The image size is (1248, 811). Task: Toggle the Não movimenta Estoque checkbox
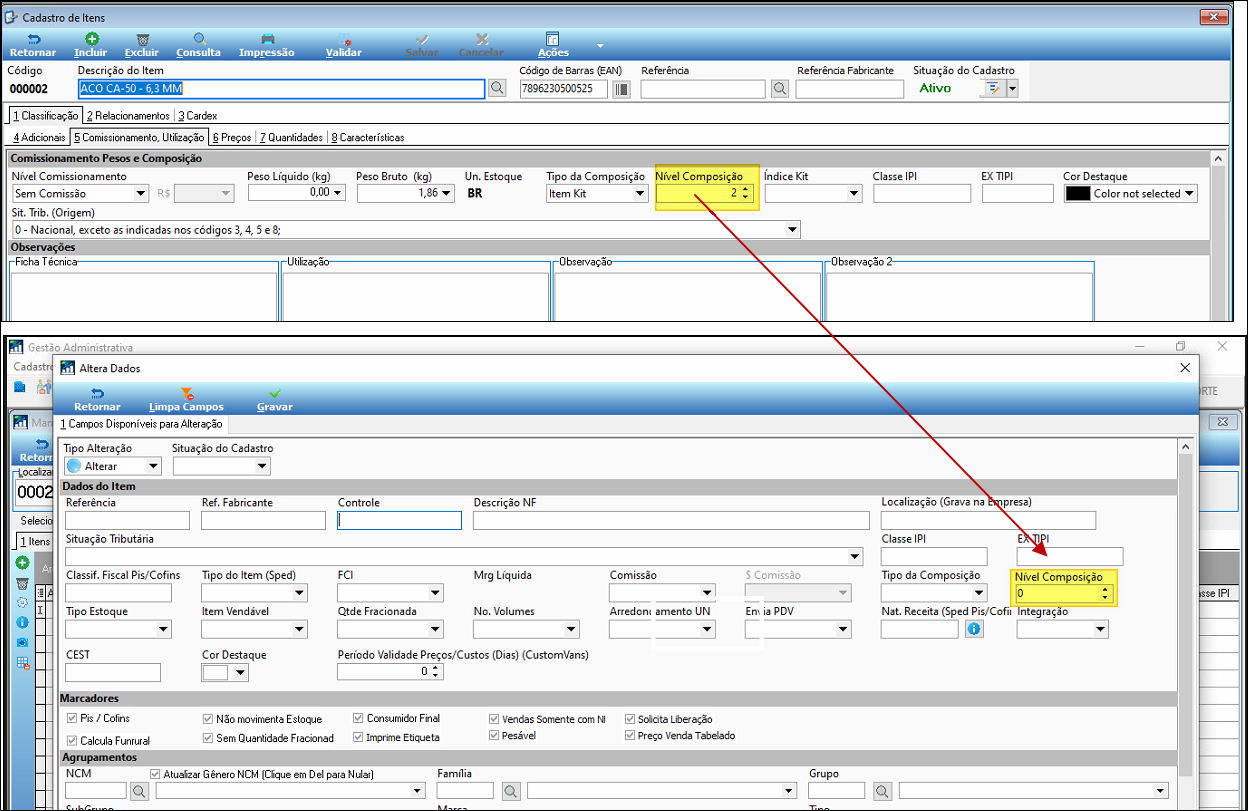pos(208,719)
